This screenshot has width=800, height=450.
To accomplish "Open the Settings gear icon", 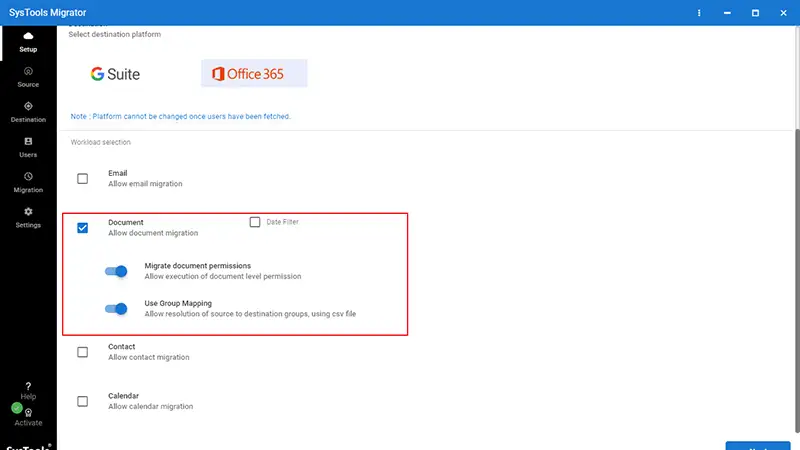I will 28,211.
